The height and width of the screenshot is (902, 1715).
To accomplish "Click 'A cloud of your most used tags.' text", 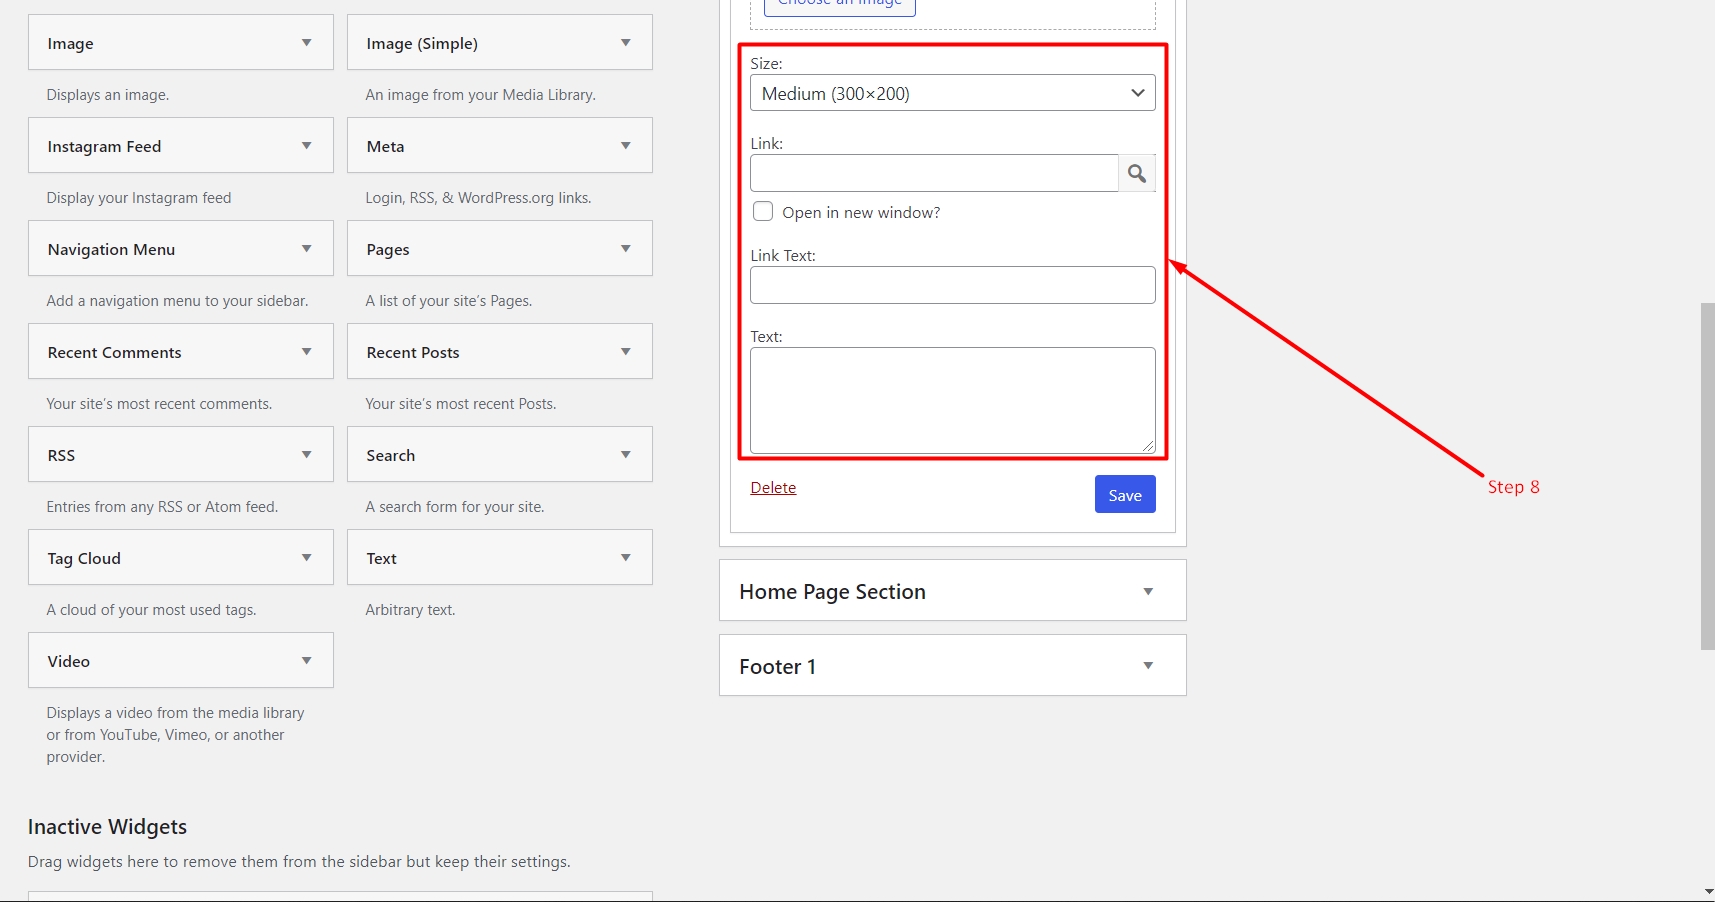I will point(151,610).
